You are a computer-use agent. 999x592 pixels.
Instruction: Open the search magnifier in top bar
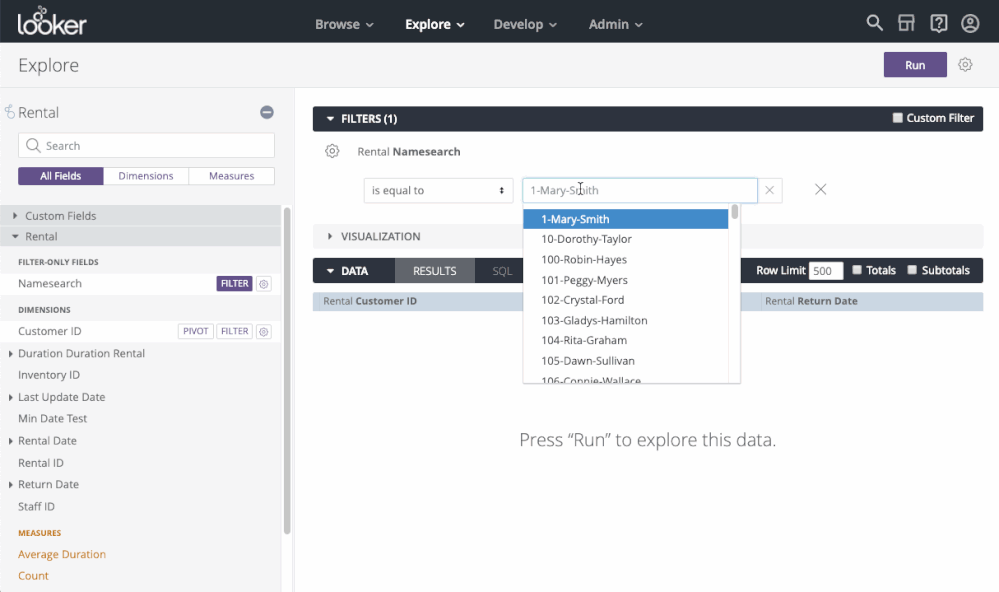click(x=874, y=24)
